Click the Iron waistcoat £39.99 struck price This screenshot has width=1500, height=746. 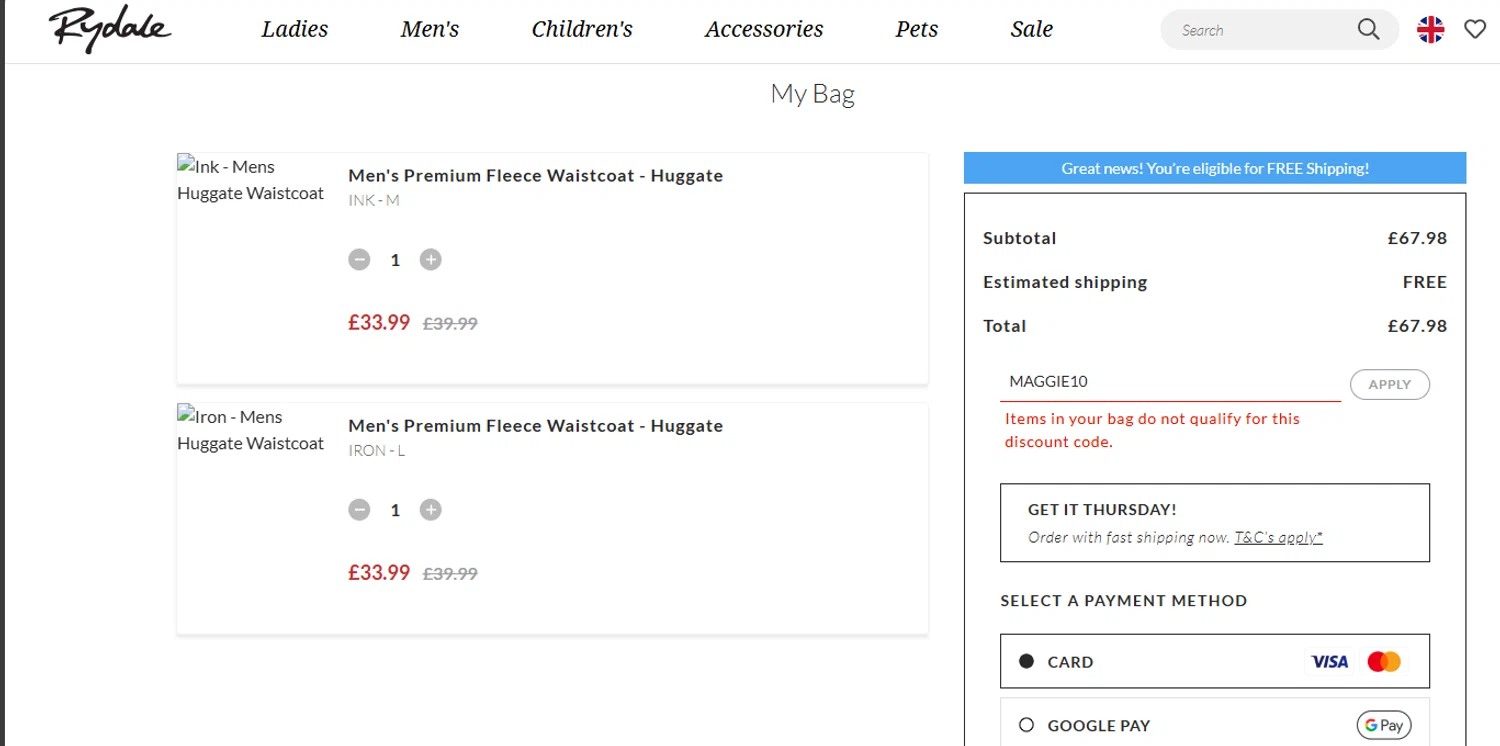point(450,574)
